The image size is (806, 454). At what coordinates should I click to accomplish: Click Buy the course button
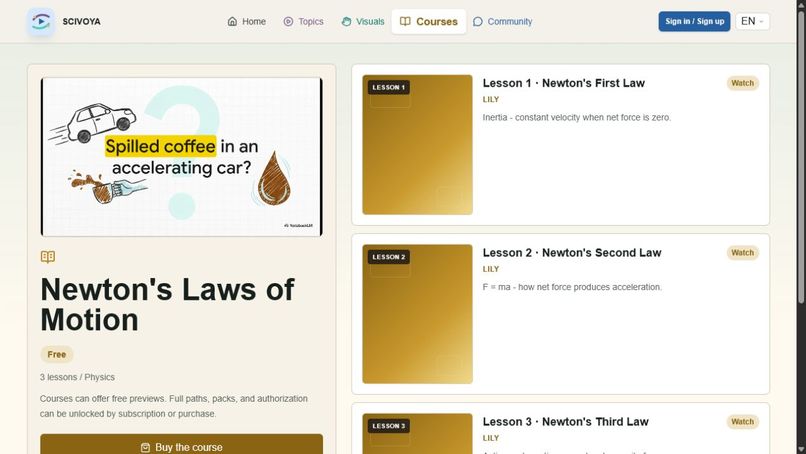click(181, 444)
